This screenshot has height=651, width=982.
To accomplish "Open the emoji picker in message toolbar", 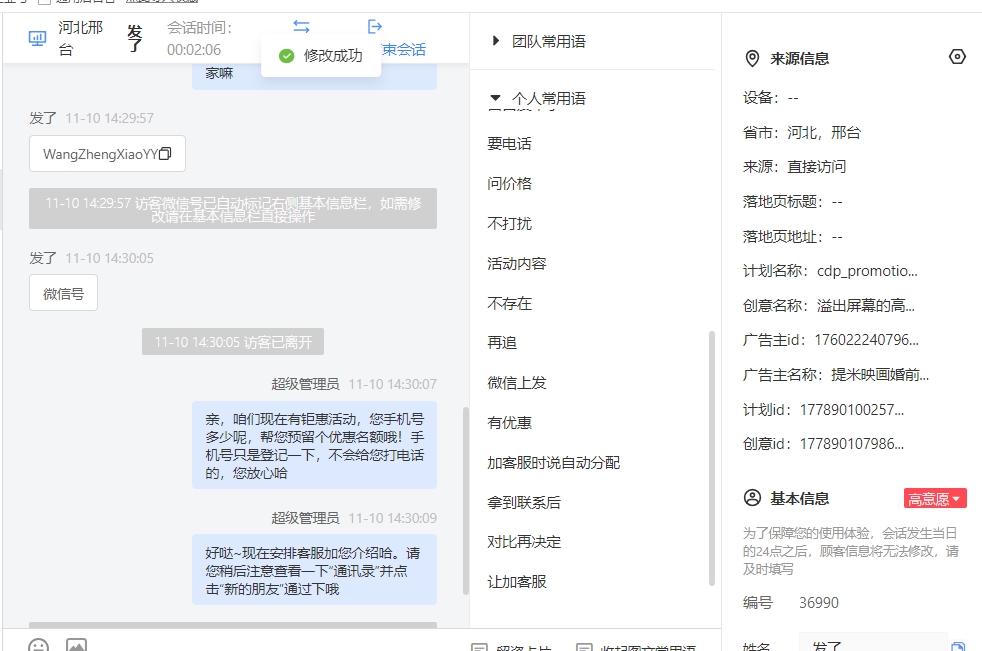I will [38, 645].
